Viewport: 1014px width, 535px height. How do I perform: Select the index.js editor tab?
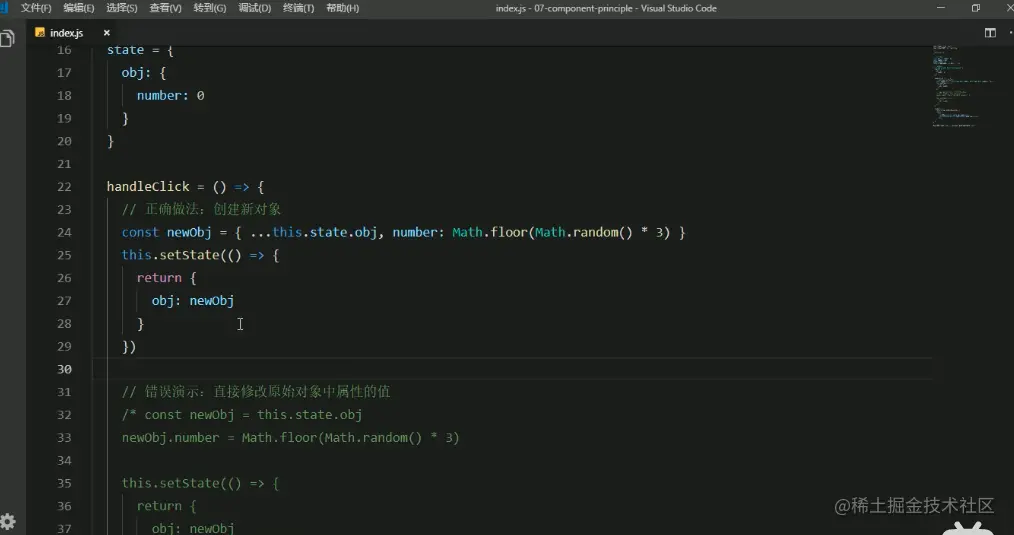[x=66, y=33]
